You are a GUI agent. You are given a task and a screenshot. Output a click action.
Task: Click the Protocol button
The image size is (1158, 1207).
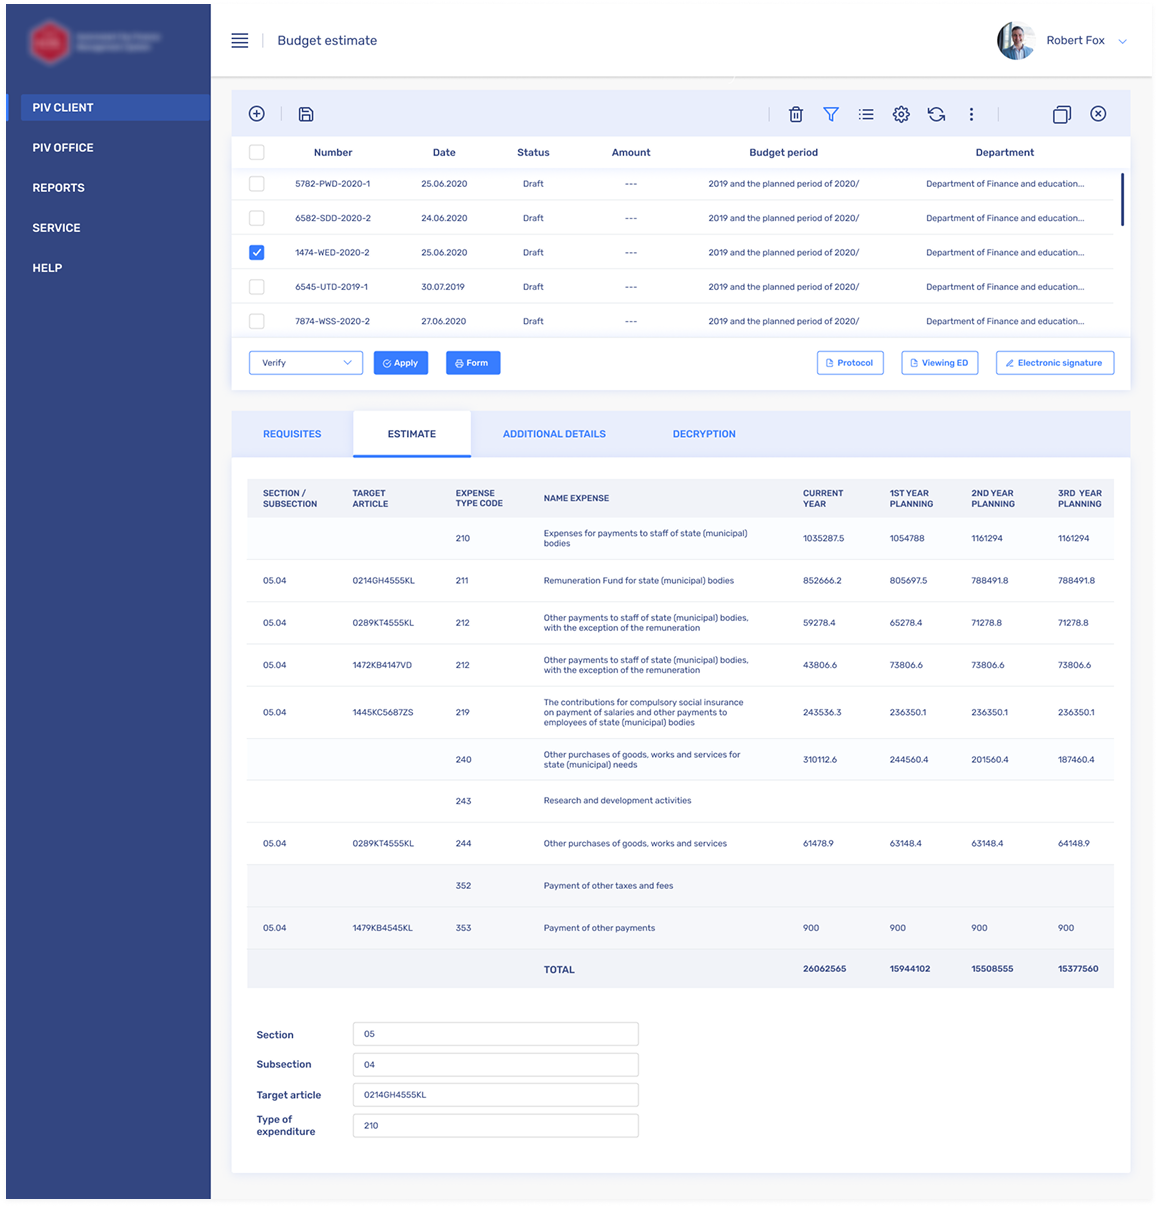pos(850,363)
